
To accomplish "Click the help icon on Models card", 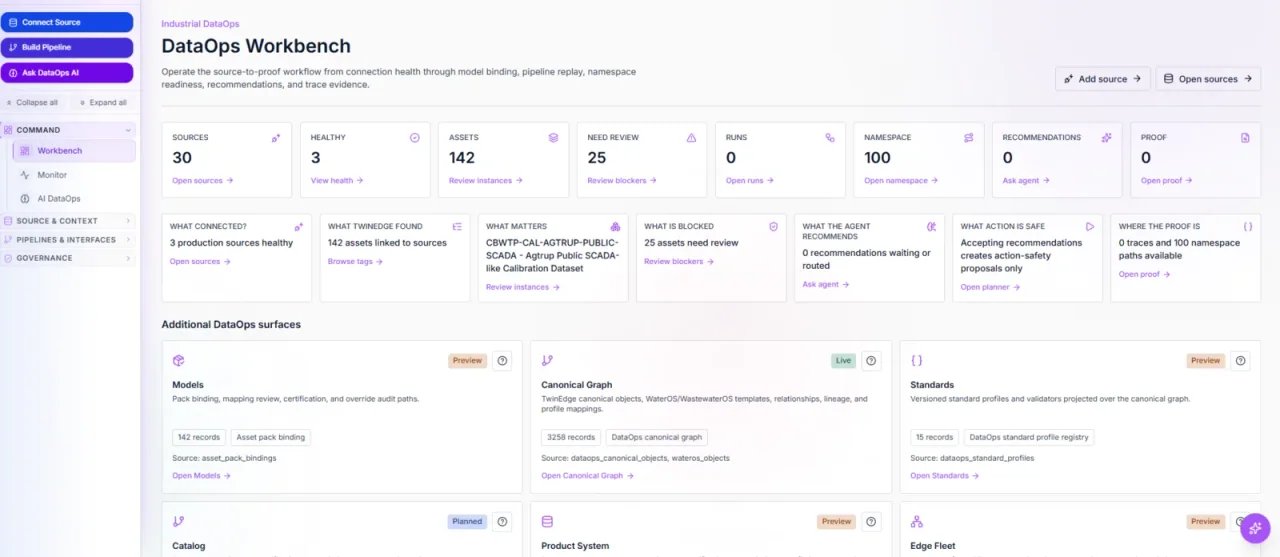I will (x=502, y=361).
